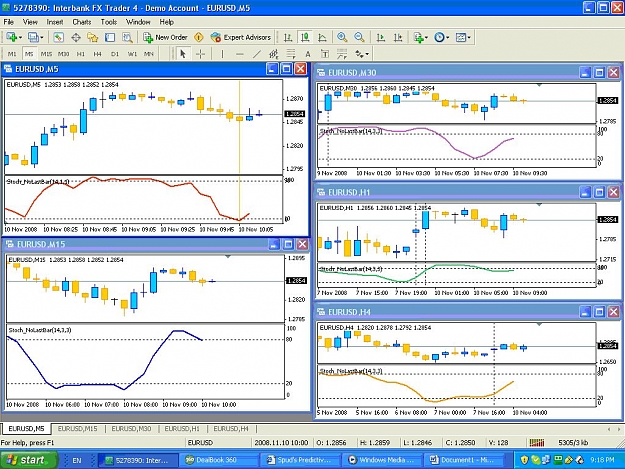This screenshot has height=469, width=625.
Task: Switch to M30 timeframe button
Action: [x=63, y=53]
